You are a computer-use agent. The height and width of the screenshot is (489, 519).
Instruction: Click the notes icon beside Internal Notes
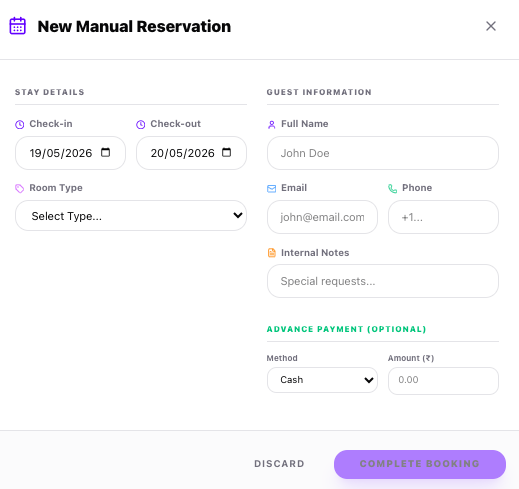click(272, 253)
